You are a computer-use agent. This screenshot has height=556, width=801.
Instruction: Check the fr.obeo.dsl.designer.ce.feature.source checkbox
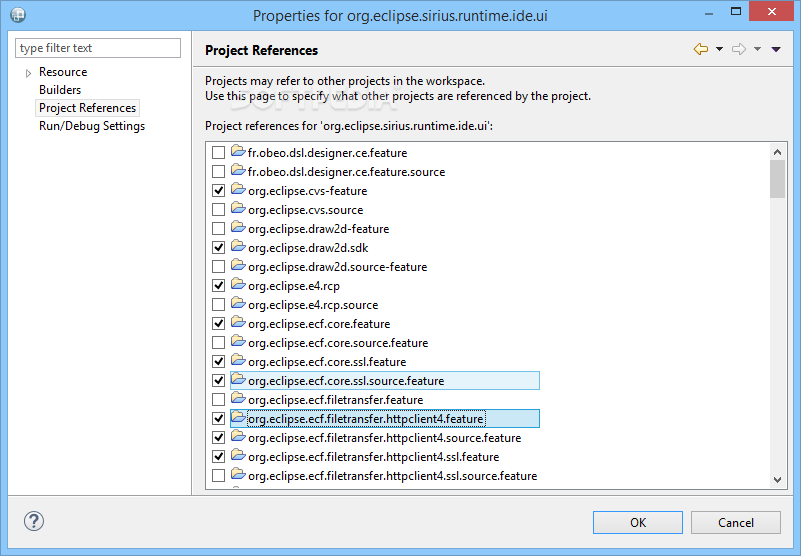pos(218,171)
